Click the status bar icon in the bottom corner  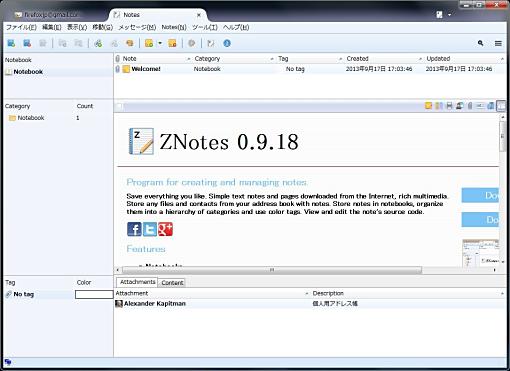click(x=8, y=362)
